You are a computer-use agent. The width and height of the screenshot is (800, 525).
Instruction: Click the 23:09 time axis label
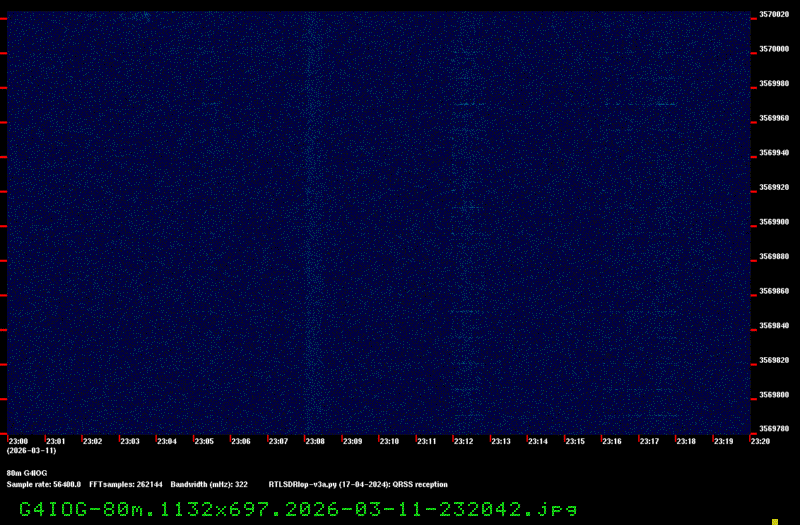[352, 441]
